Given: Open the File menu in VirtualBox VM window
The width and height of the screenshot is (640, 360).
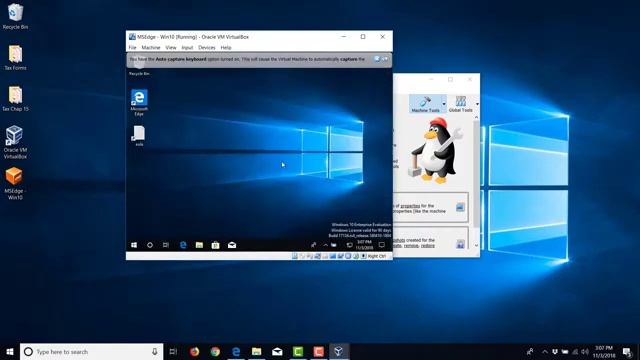Looking at the screenshot, I should tap(132, 48).
